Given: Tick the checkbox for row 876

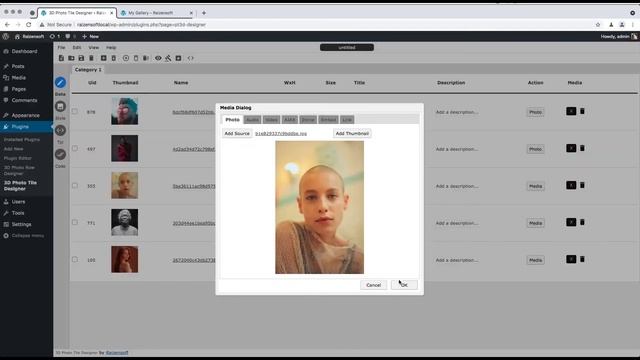Looking at the screenshot, I should 75,111.
